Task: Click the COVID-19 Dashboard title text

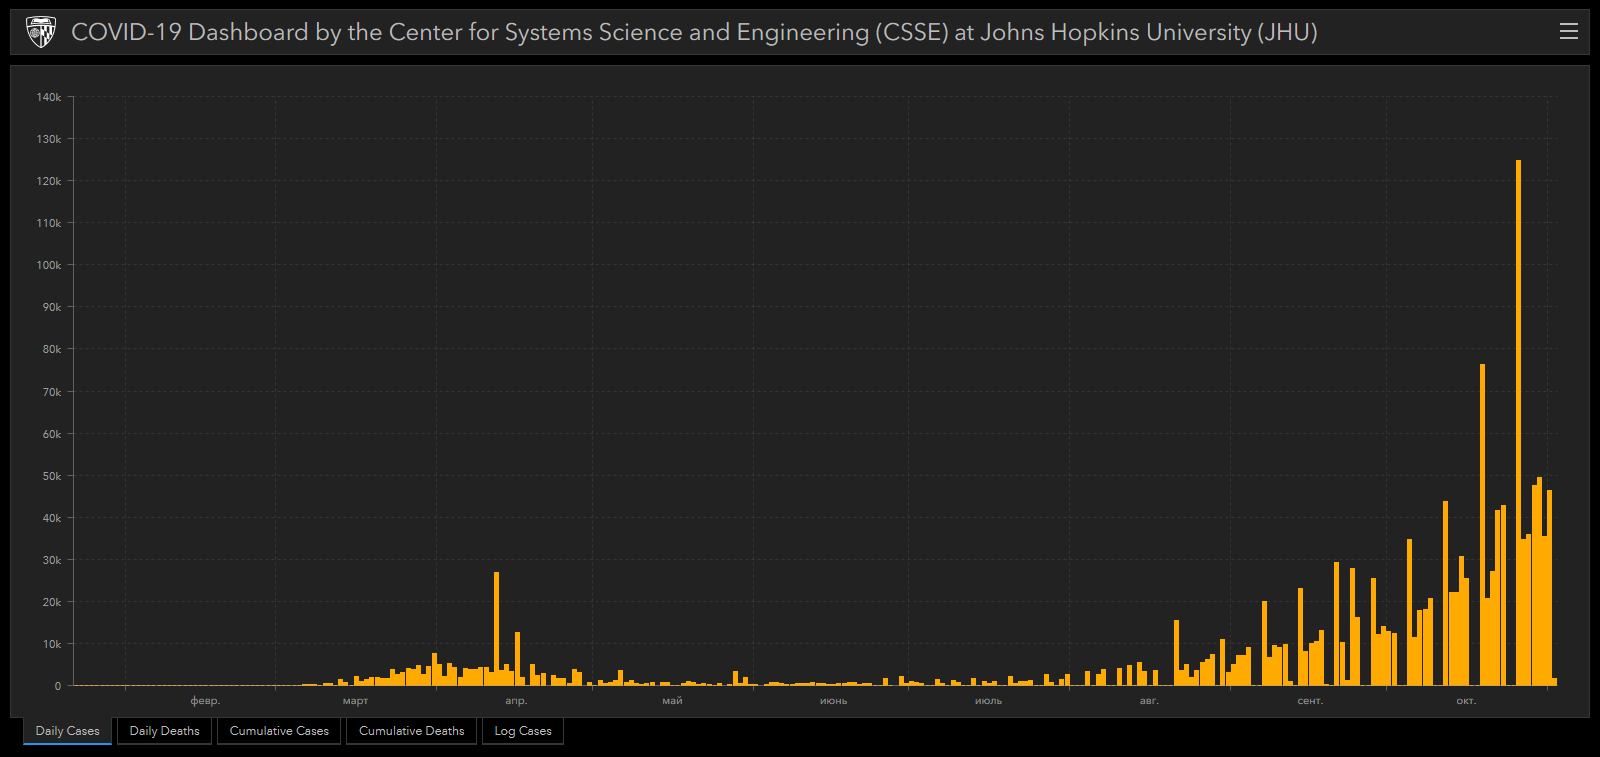Action: tap(694, 32)
